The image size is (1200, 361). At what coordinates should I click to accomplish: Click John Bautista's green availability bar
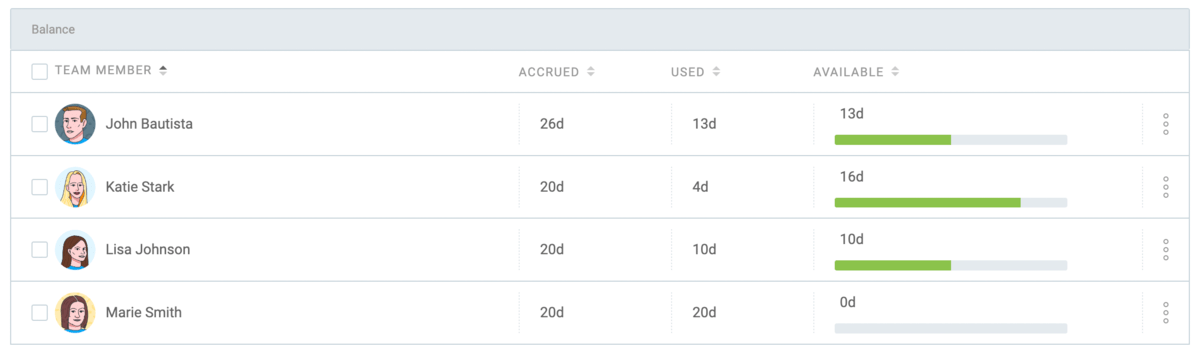tap(892, 140)
